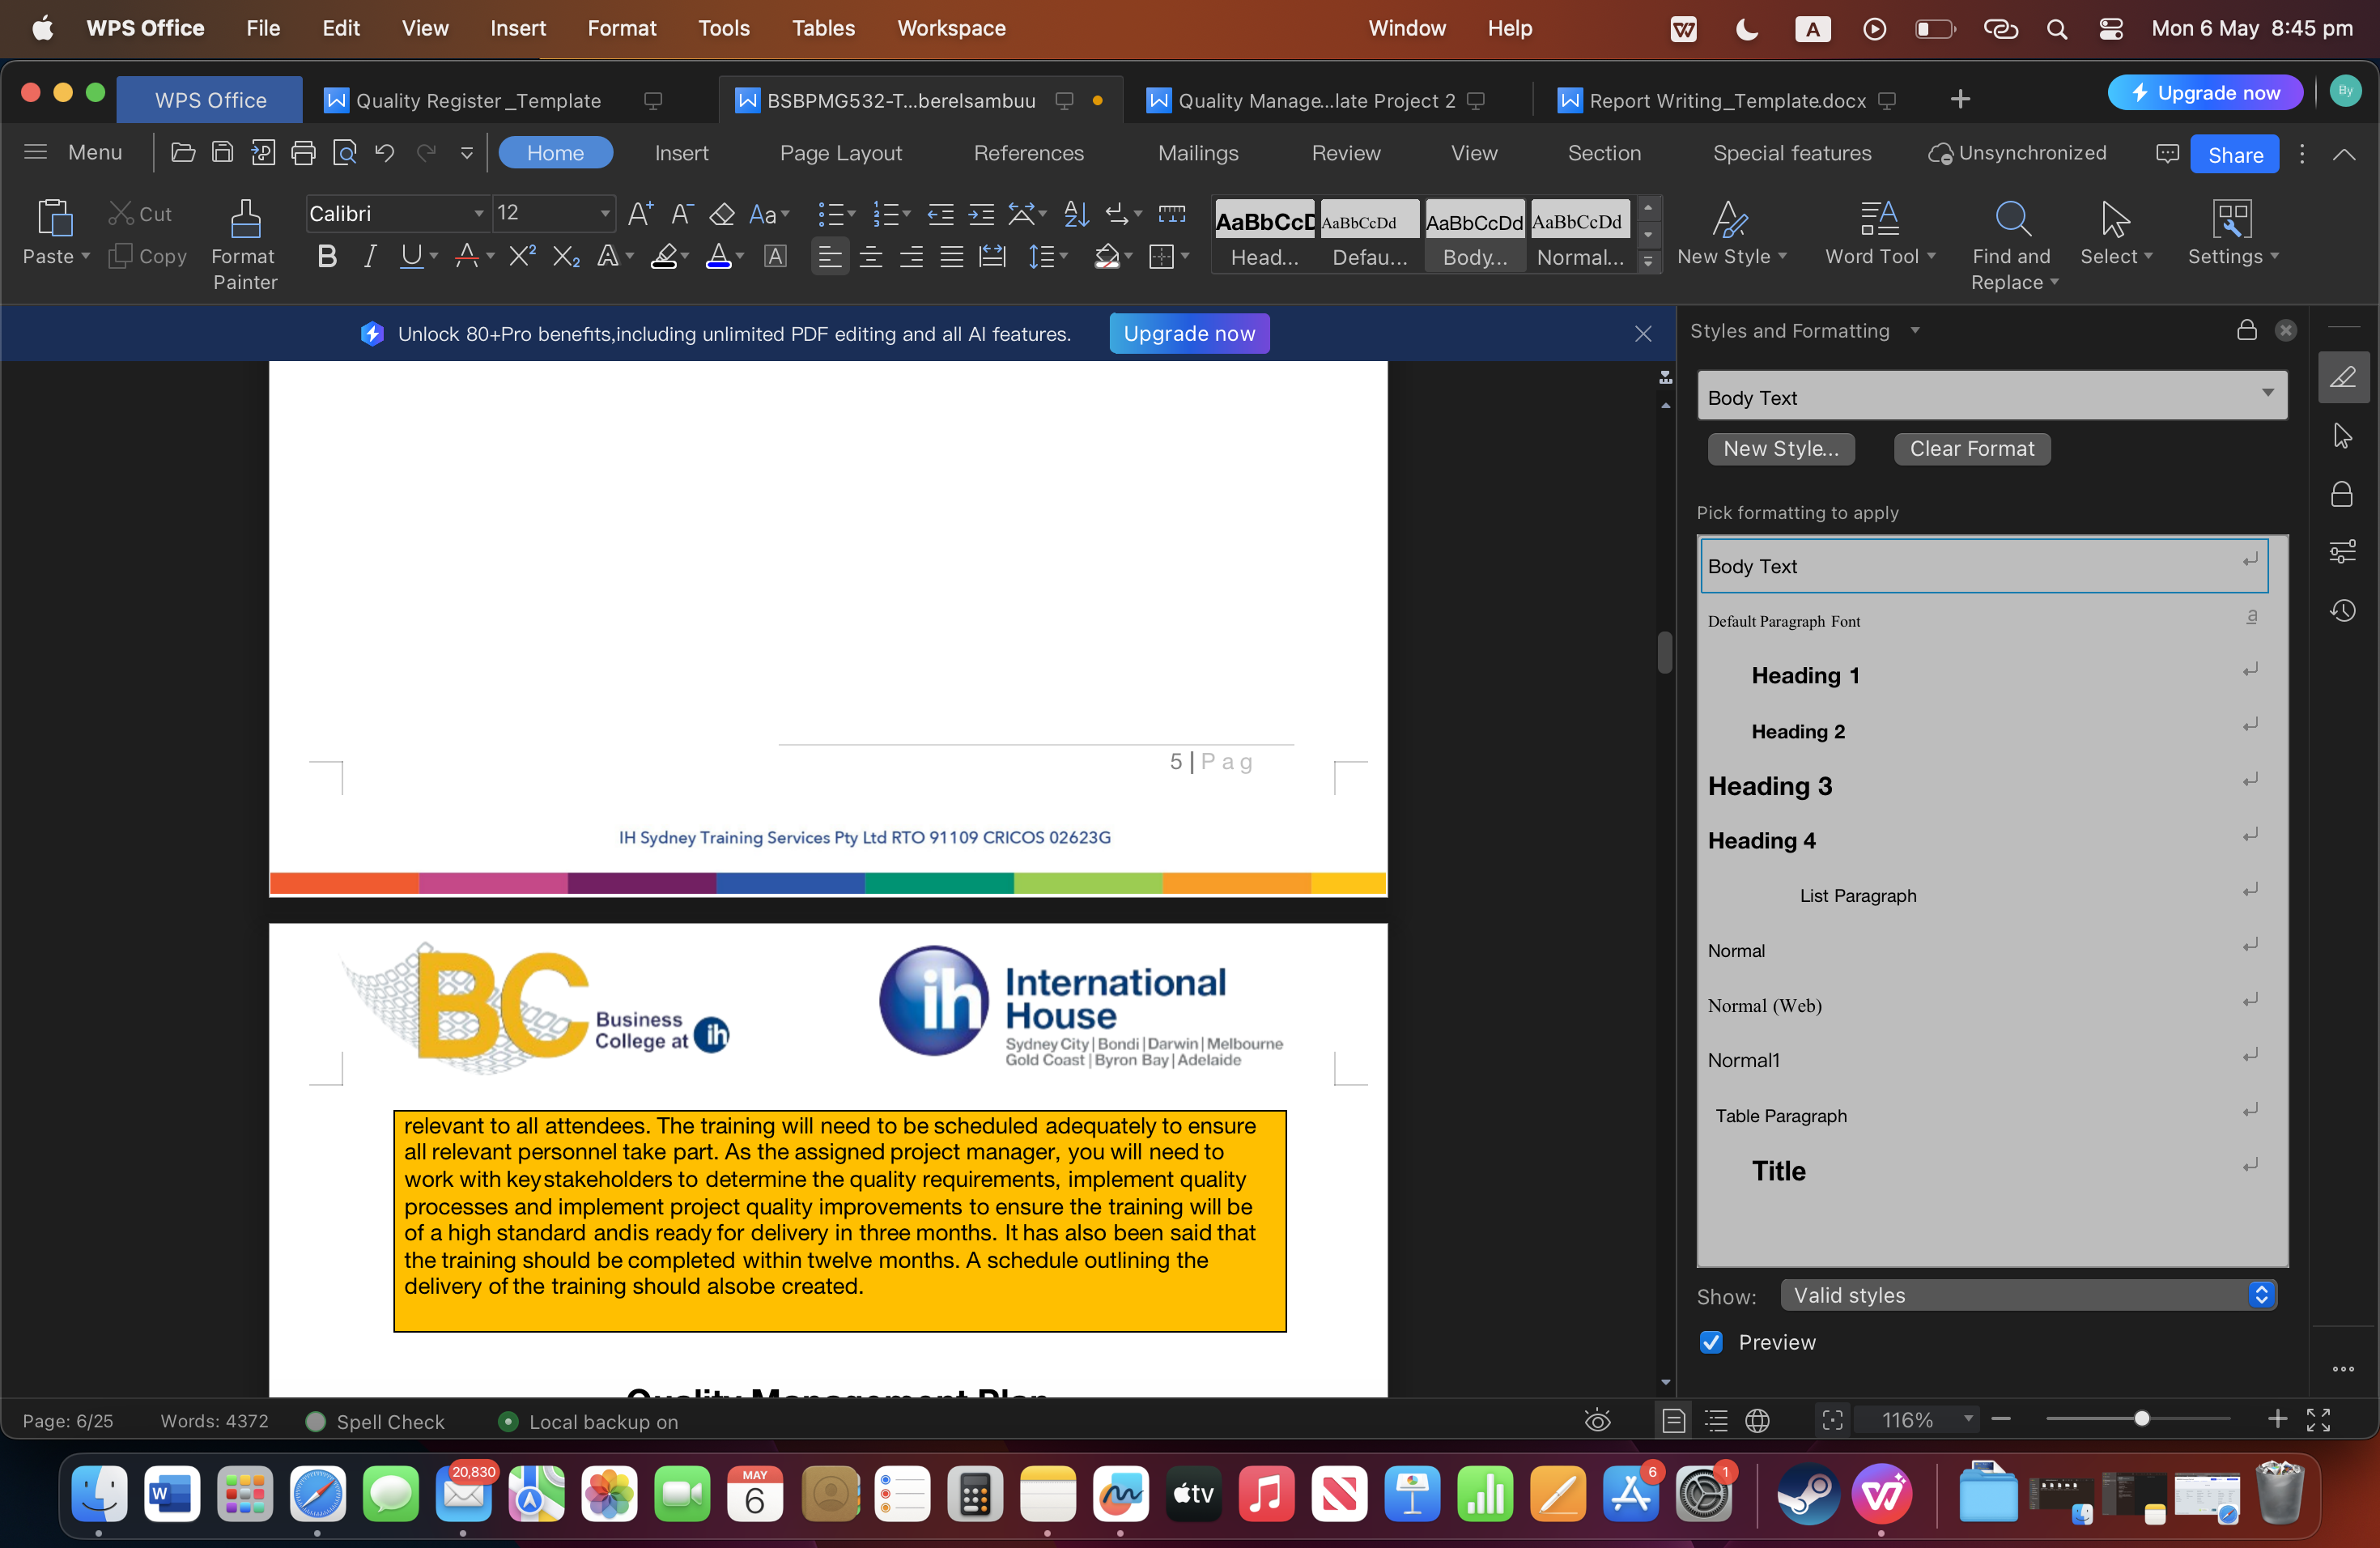Open the Report Writing_Template.docx tab
2380x1548 pixels.
pyautogui.click(x=1728, y=100)
